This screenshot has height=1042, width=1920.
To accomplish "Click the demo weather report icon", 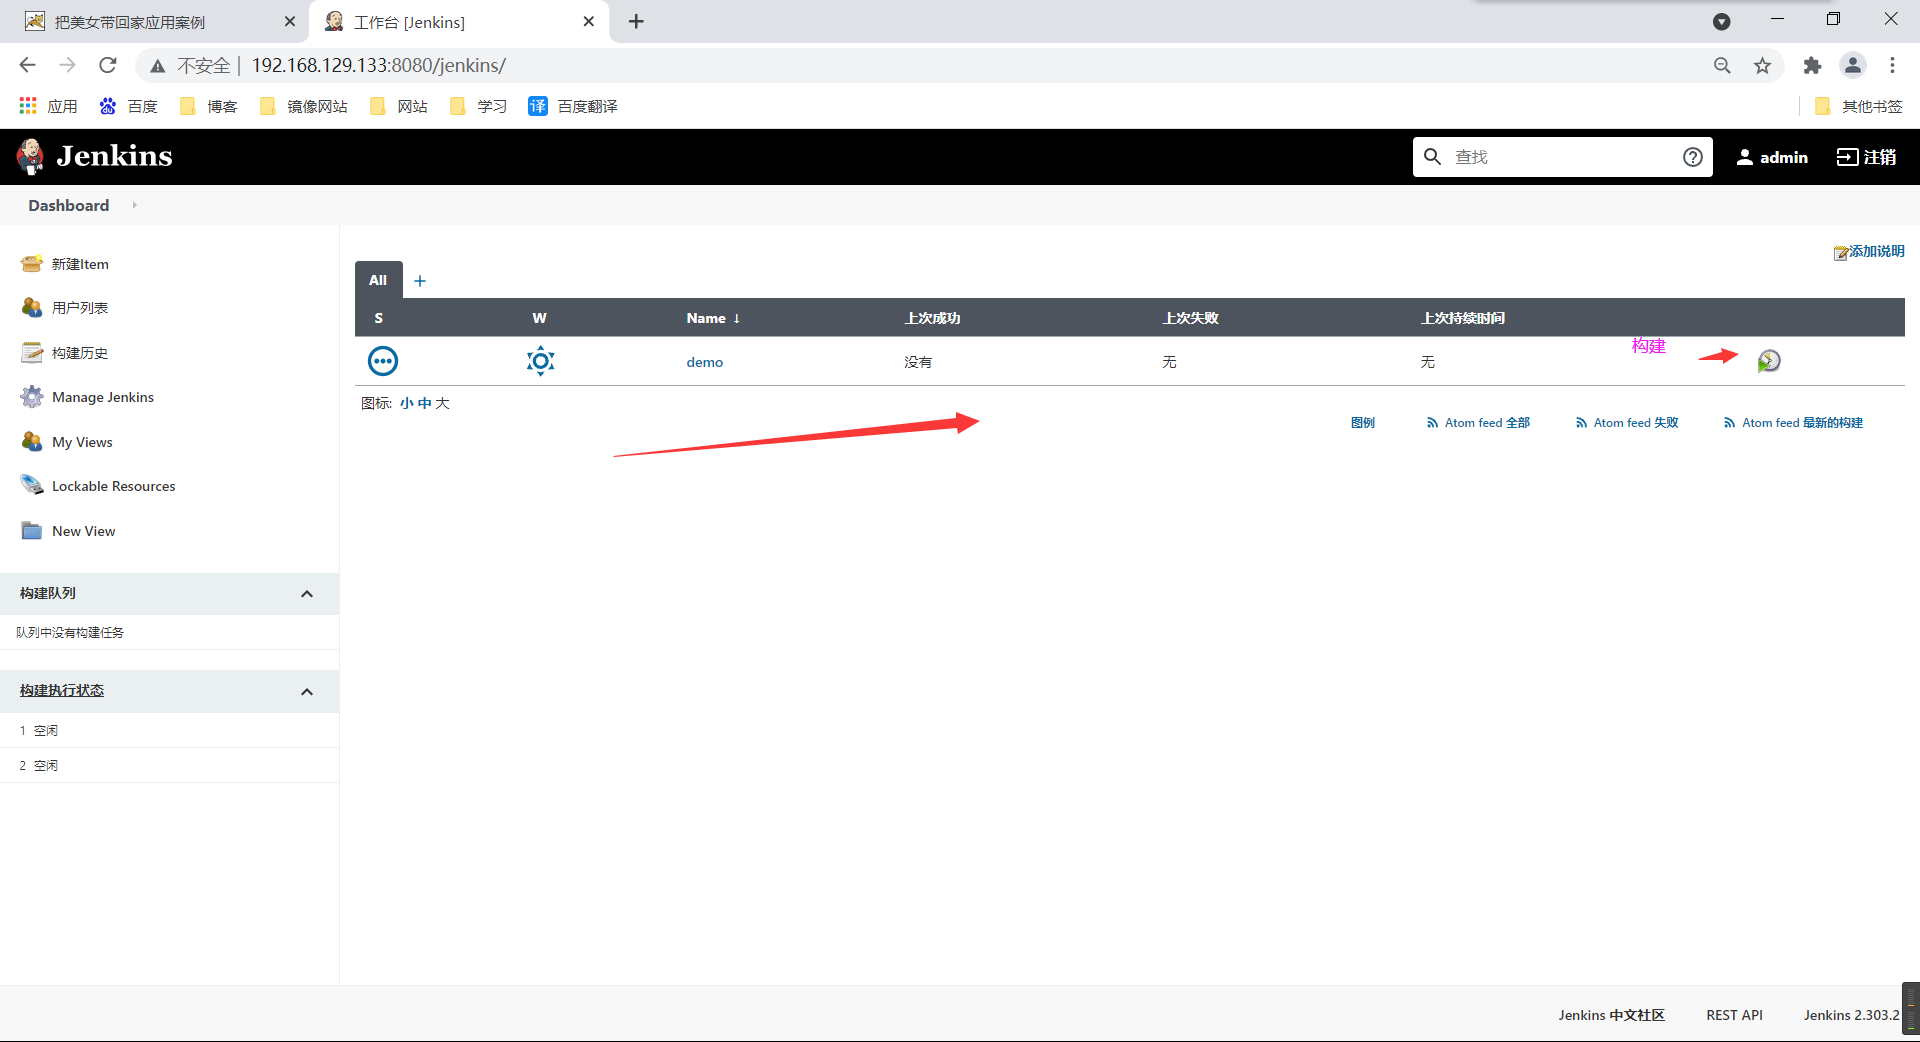I will [x=541, y=361].
